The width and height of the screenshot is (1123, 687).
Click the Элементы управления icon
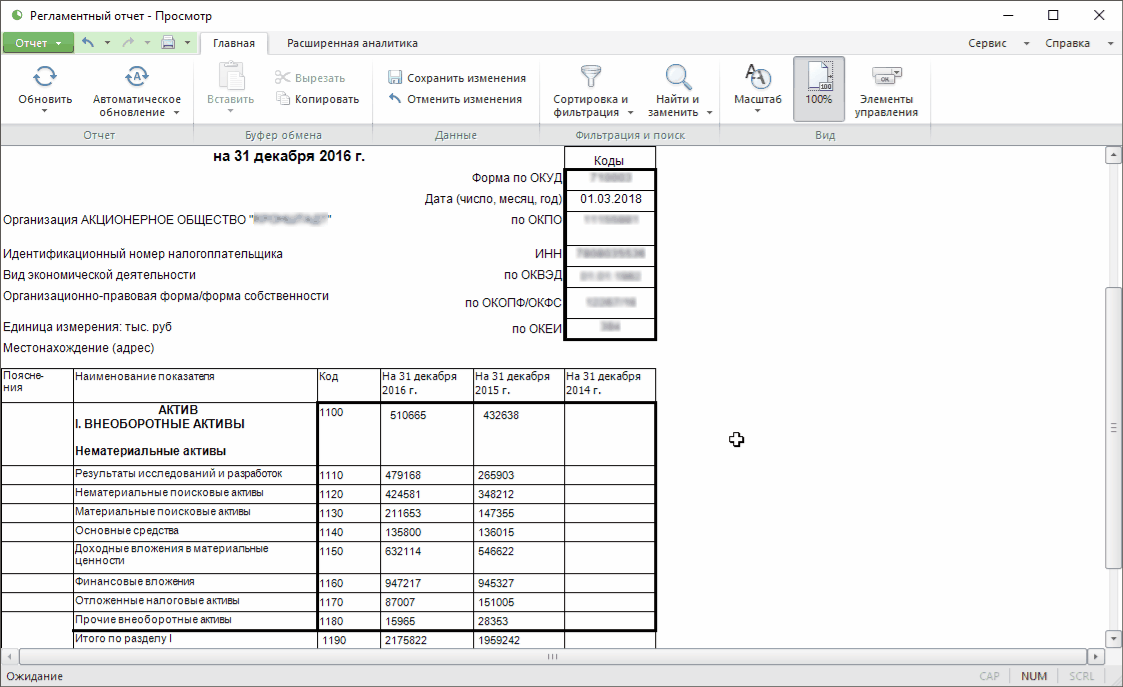[x=886, y=75]
